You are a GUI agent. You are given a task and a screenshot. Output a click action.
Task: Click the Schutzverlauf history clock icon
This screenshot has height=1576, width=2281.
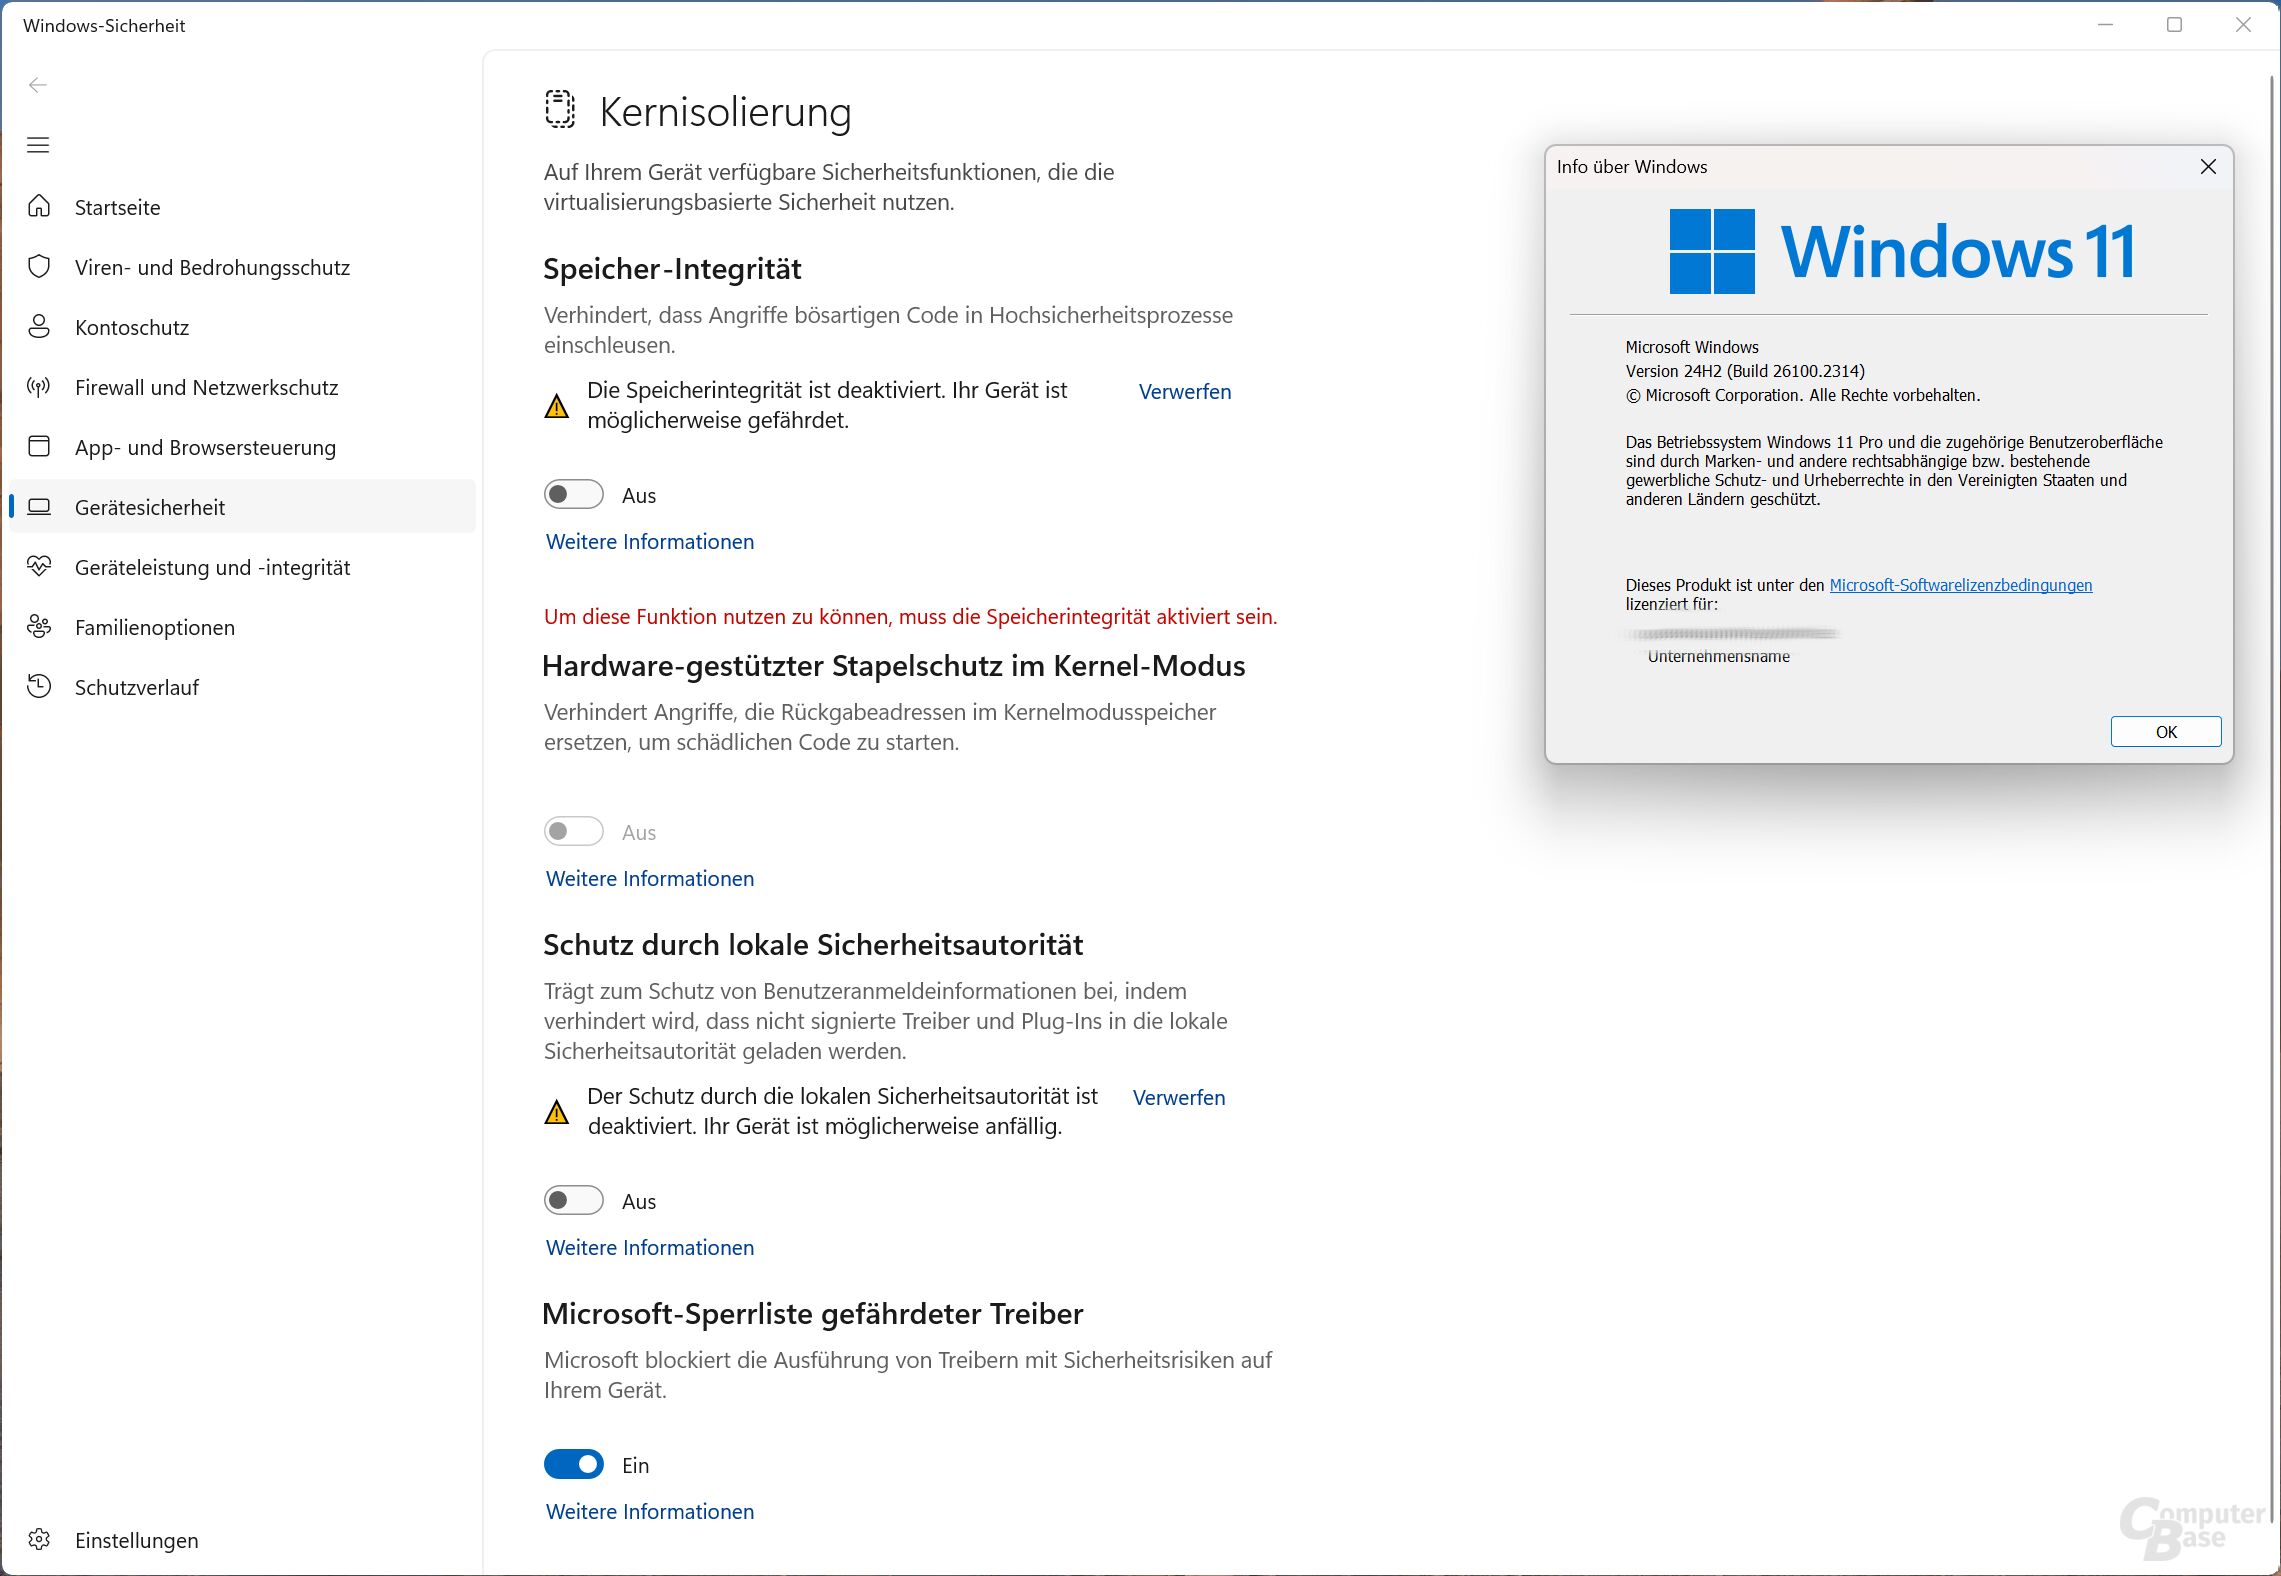pyautogui.click(x=39, y=687)
